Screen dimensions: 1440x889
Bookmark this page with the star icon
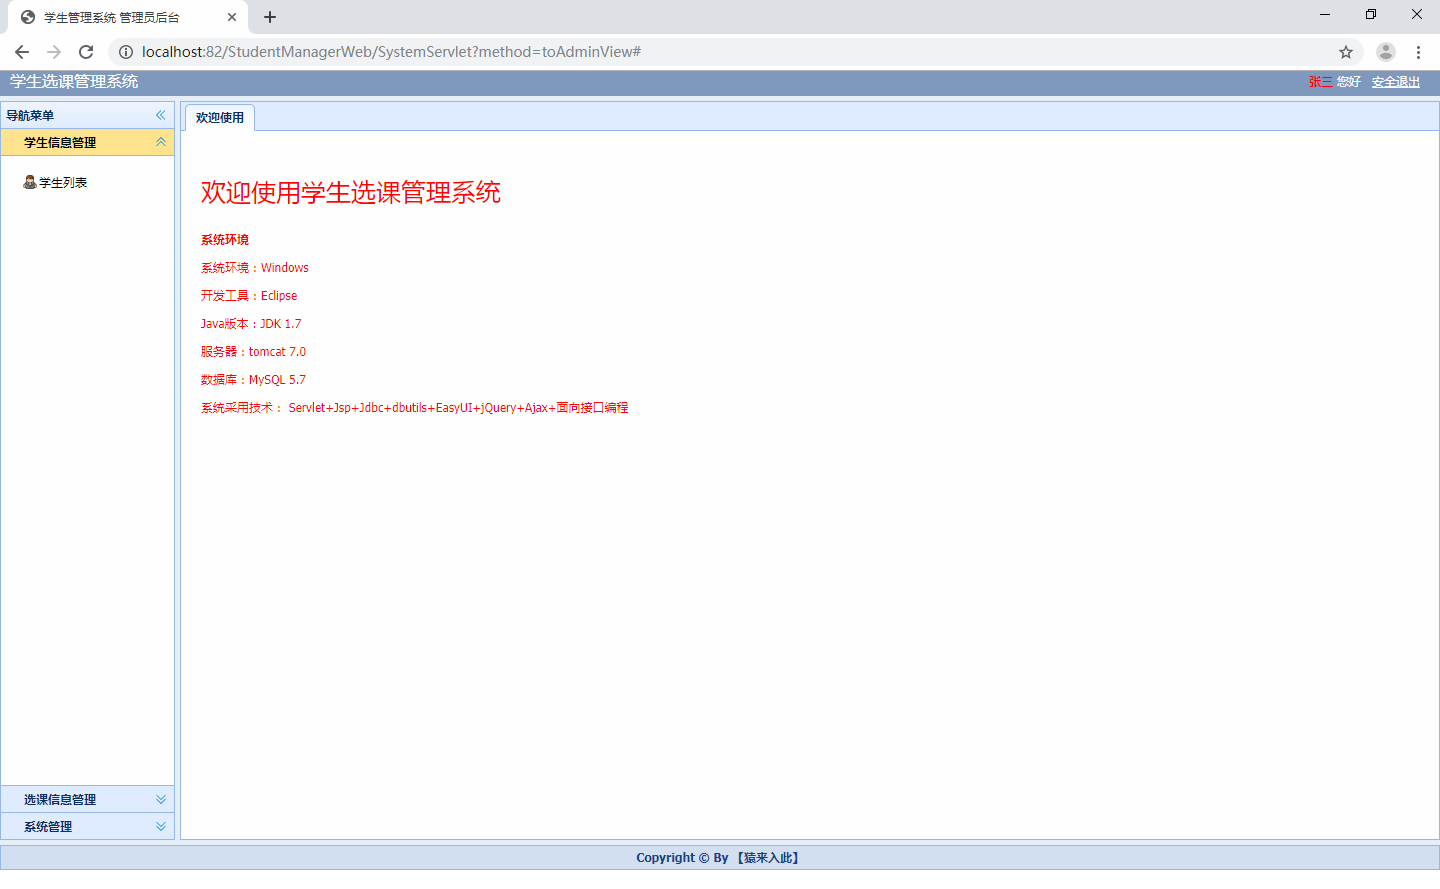pos(1346,52)
